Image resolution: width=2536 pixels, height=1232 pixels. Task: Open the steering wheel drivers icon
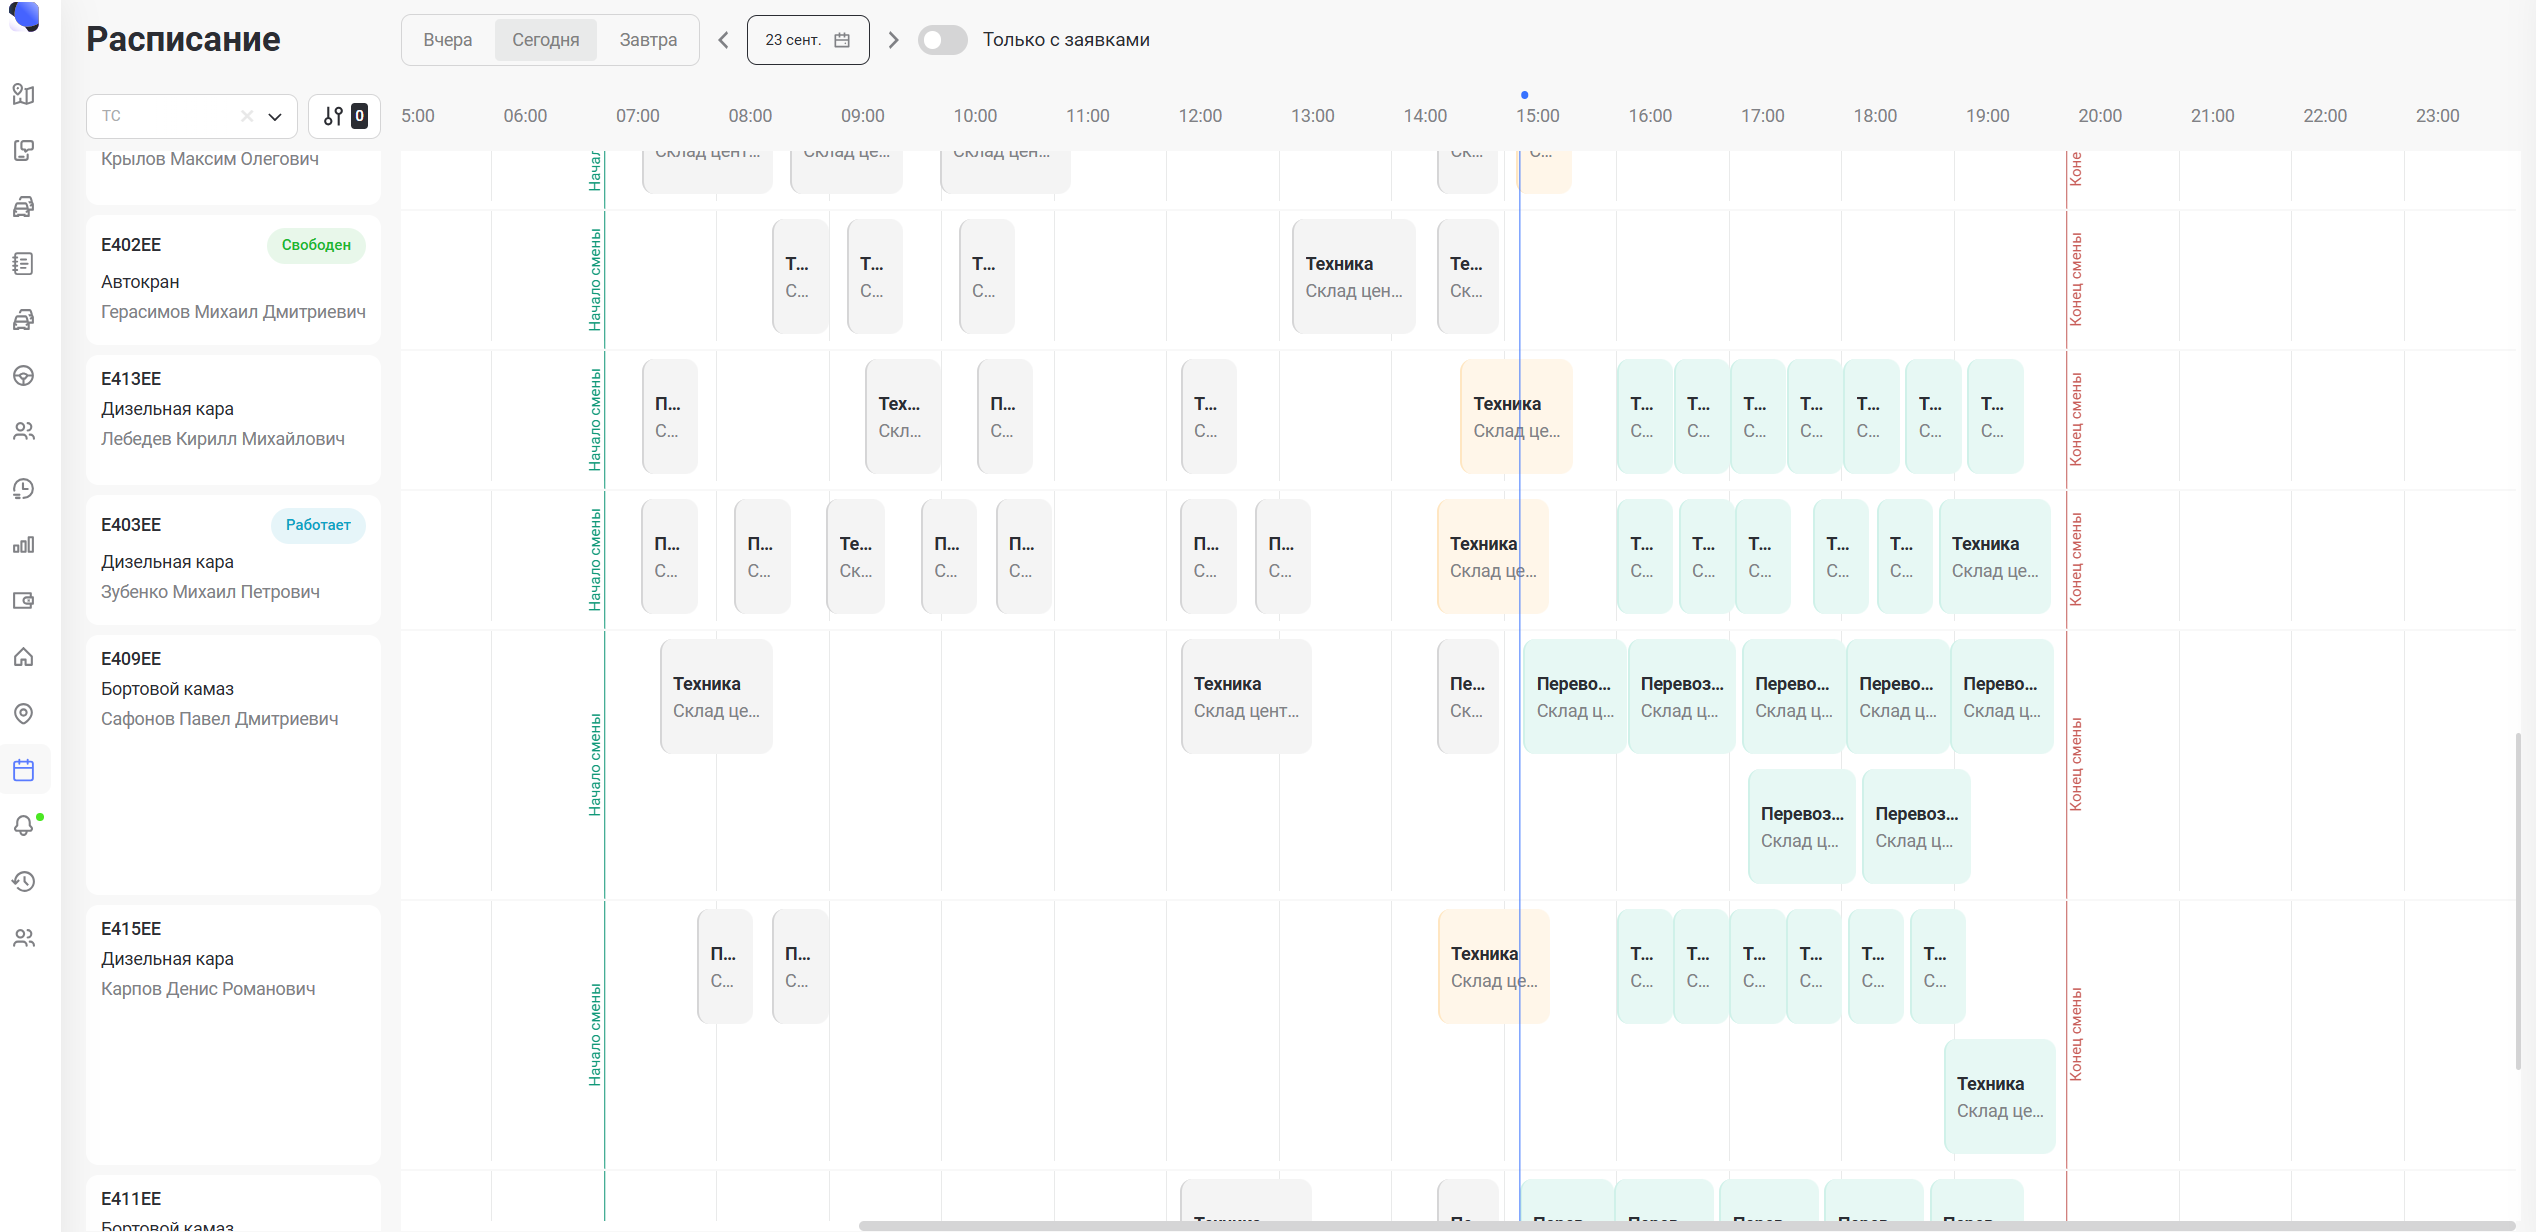pyautogui.click(x=24, y=376)
